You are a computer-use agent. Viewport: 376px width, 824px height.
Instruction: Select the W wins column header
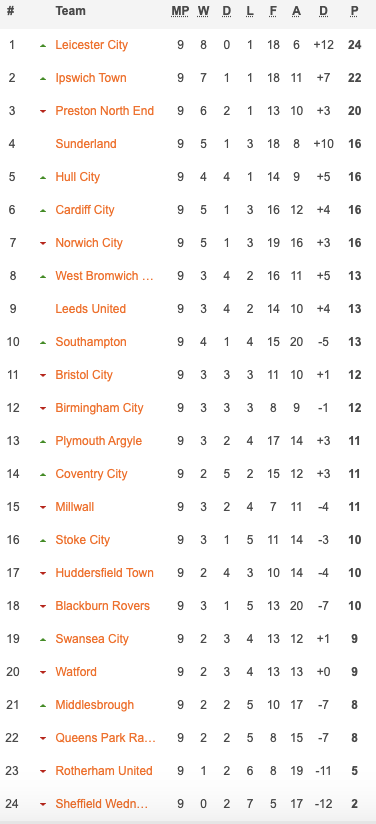point(204,11)
